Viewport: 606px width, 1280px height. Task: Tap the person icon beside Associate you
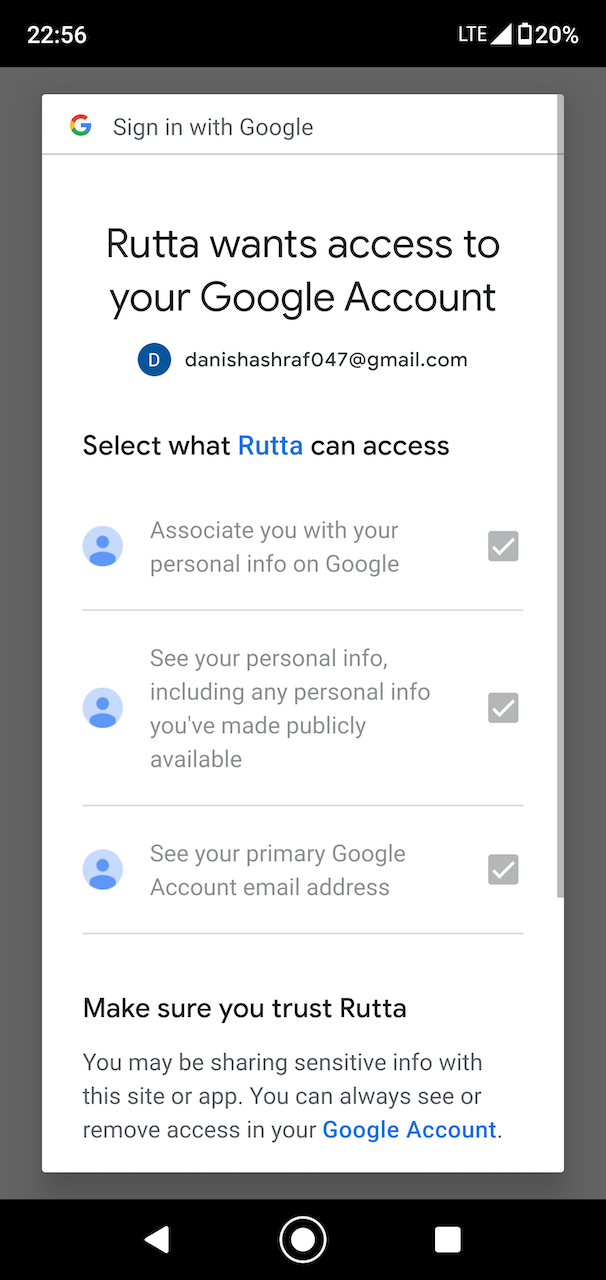click(103, 547)
